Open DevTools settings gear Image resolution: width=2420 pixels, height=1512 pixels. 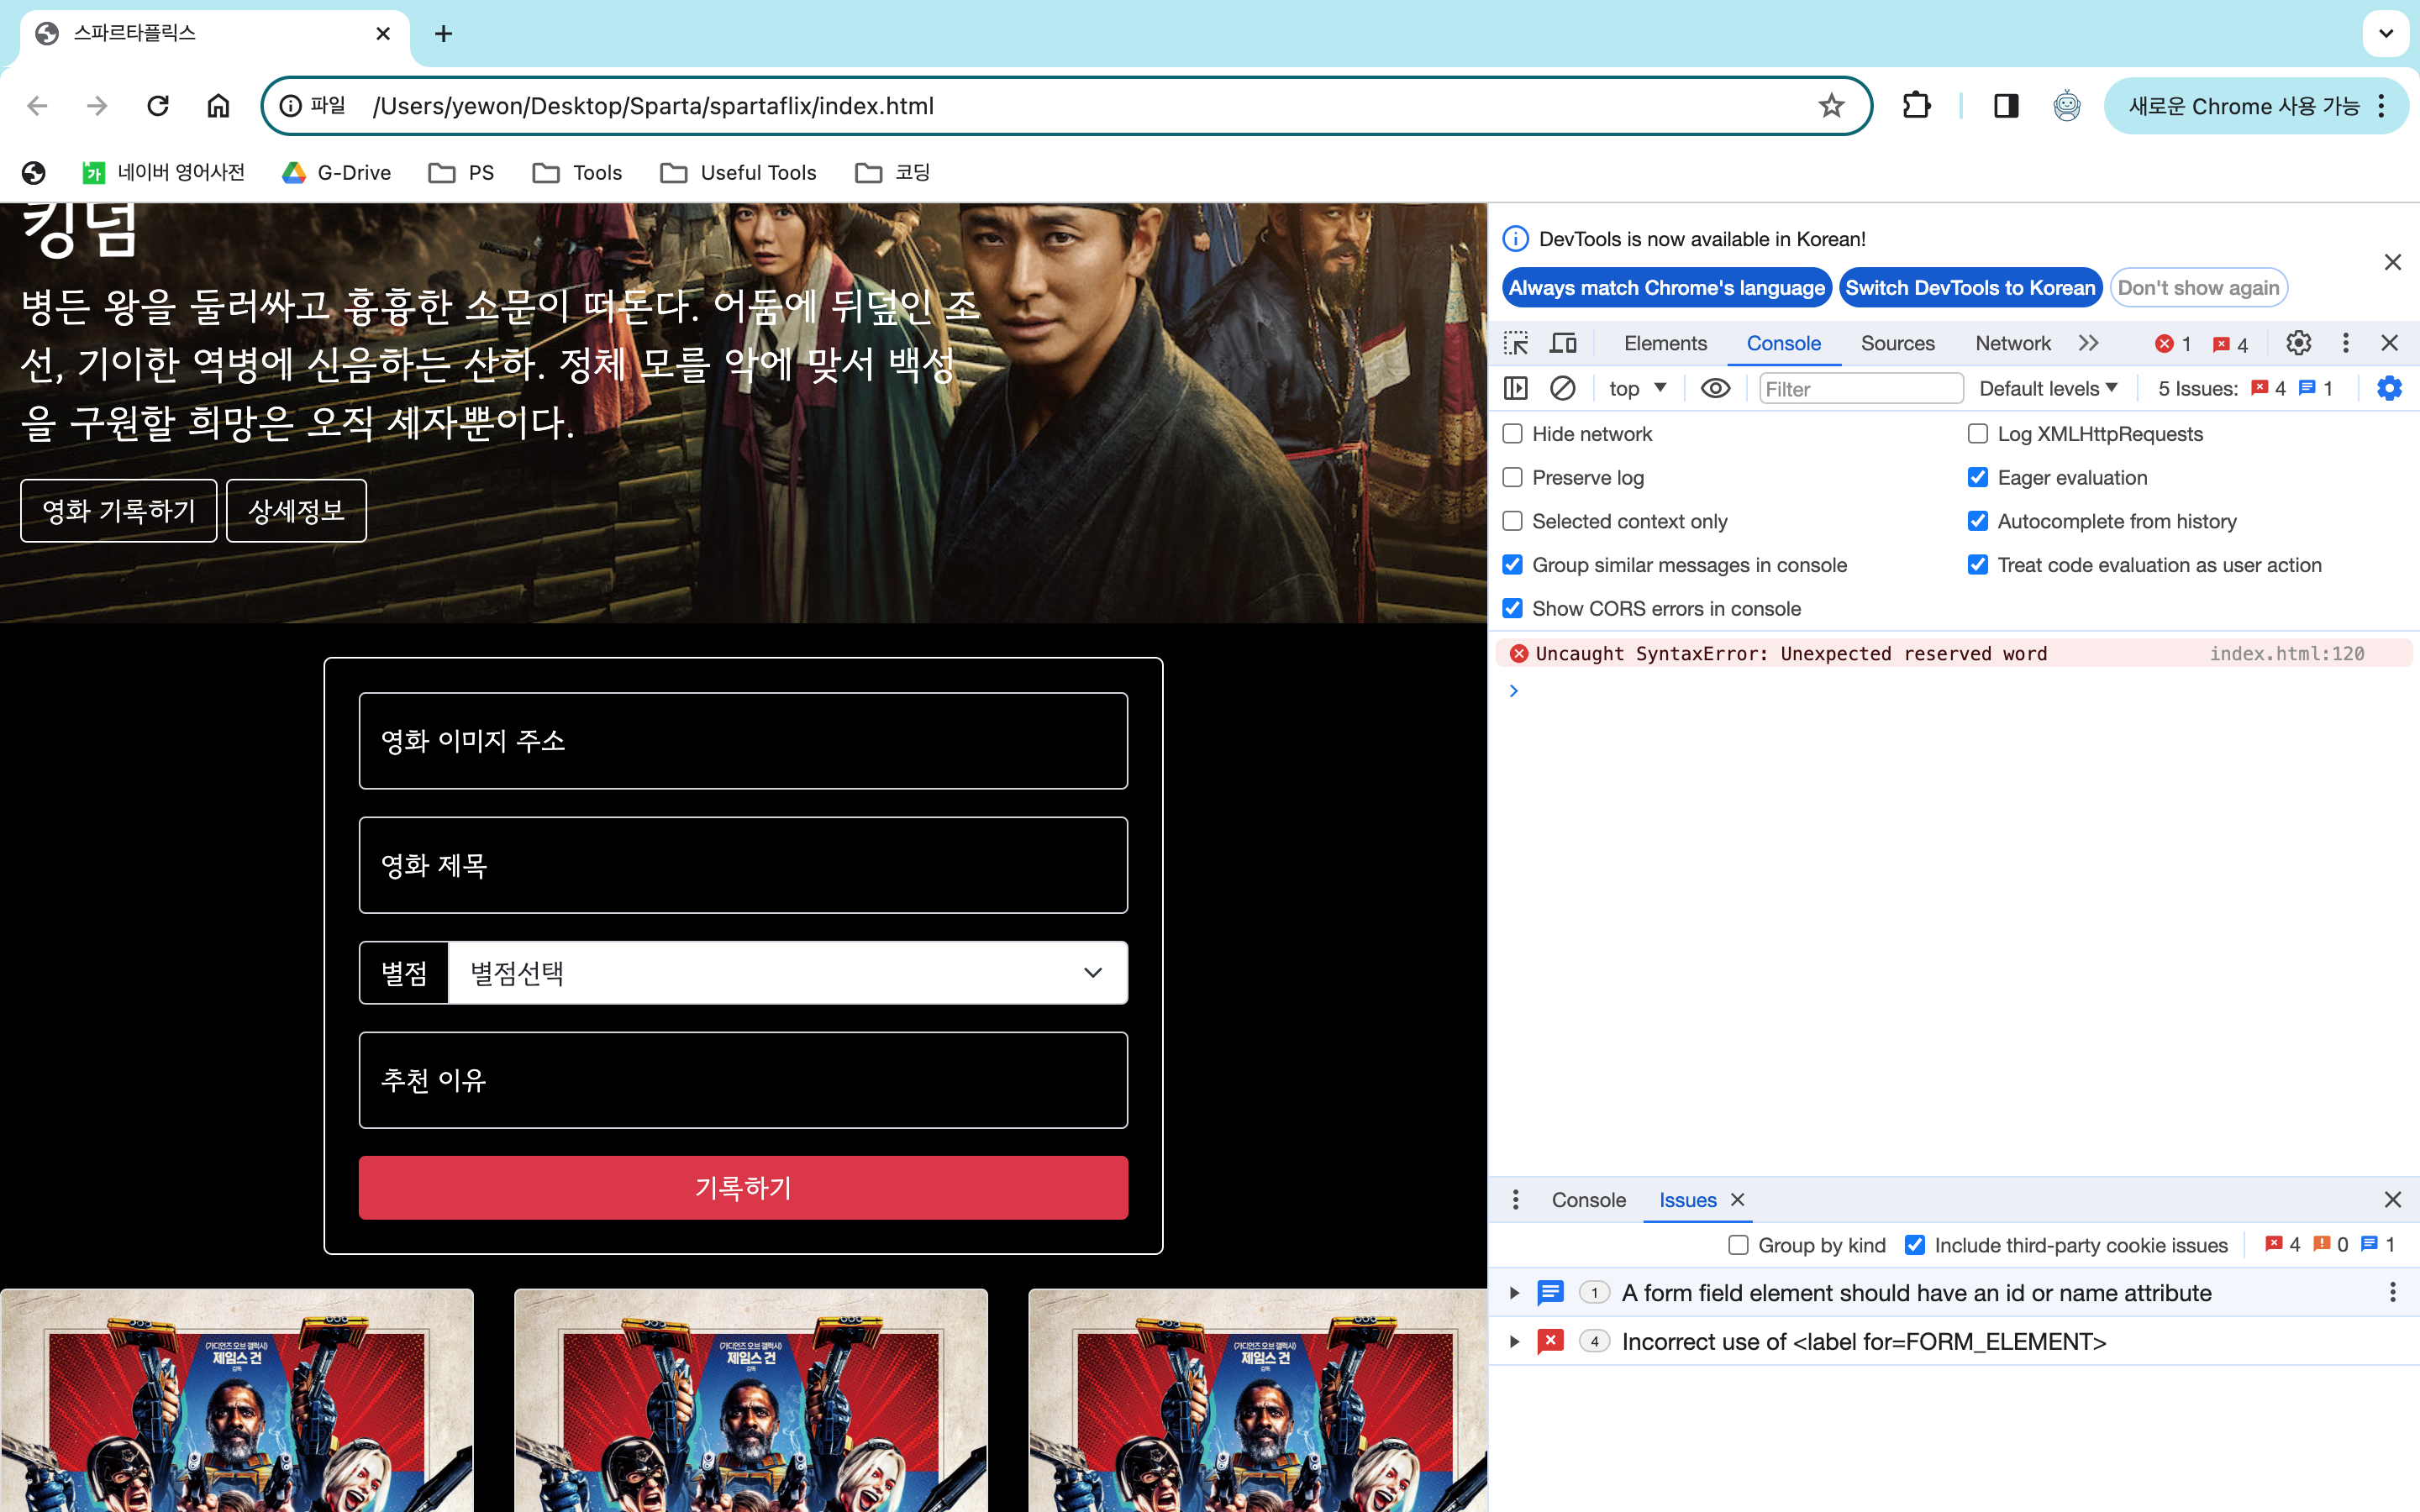point(2298,343)
